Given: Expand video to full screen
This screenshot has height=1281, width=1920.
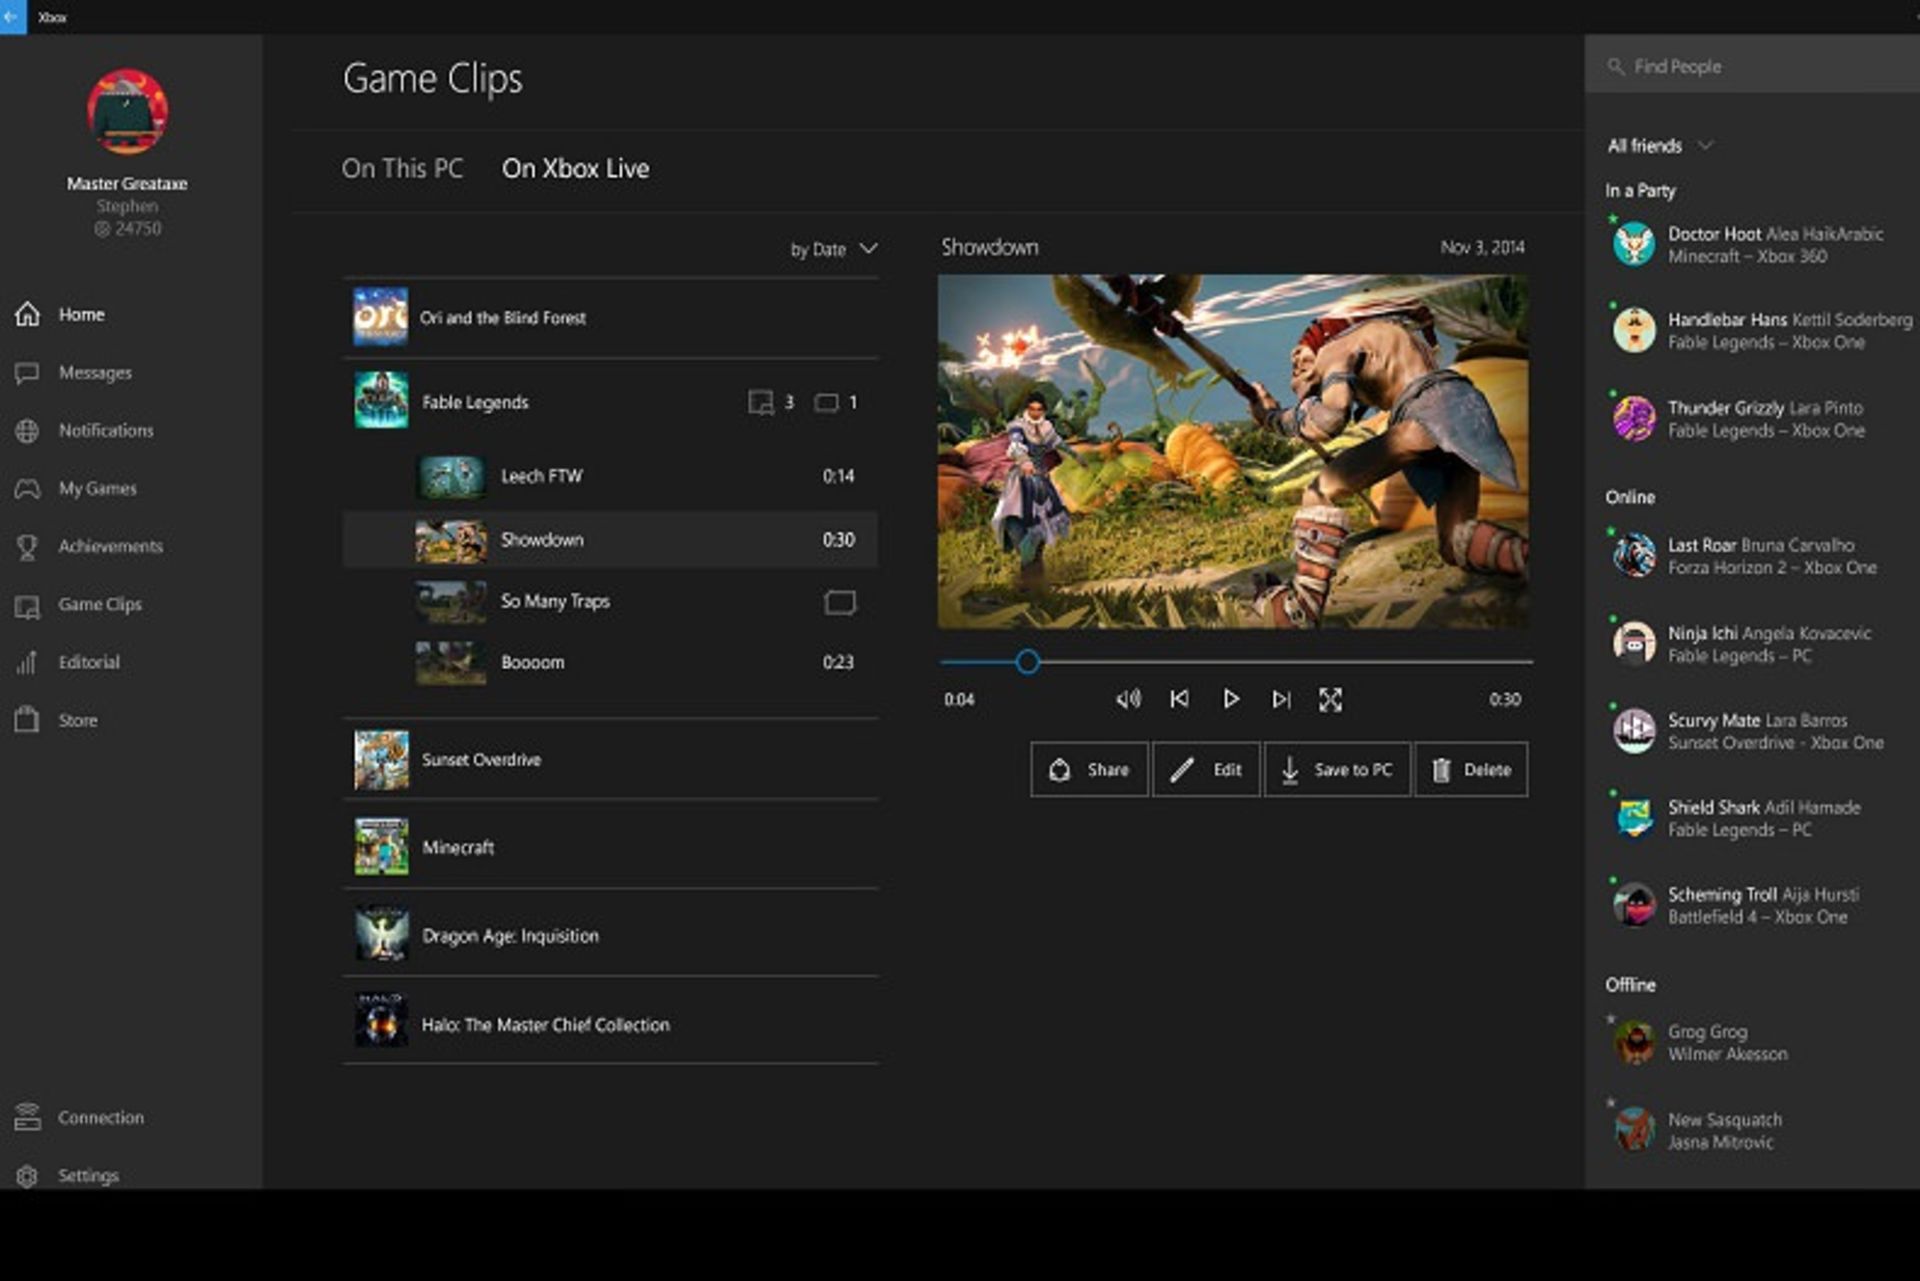Looking at the screenshot, I should [1330, 699].
